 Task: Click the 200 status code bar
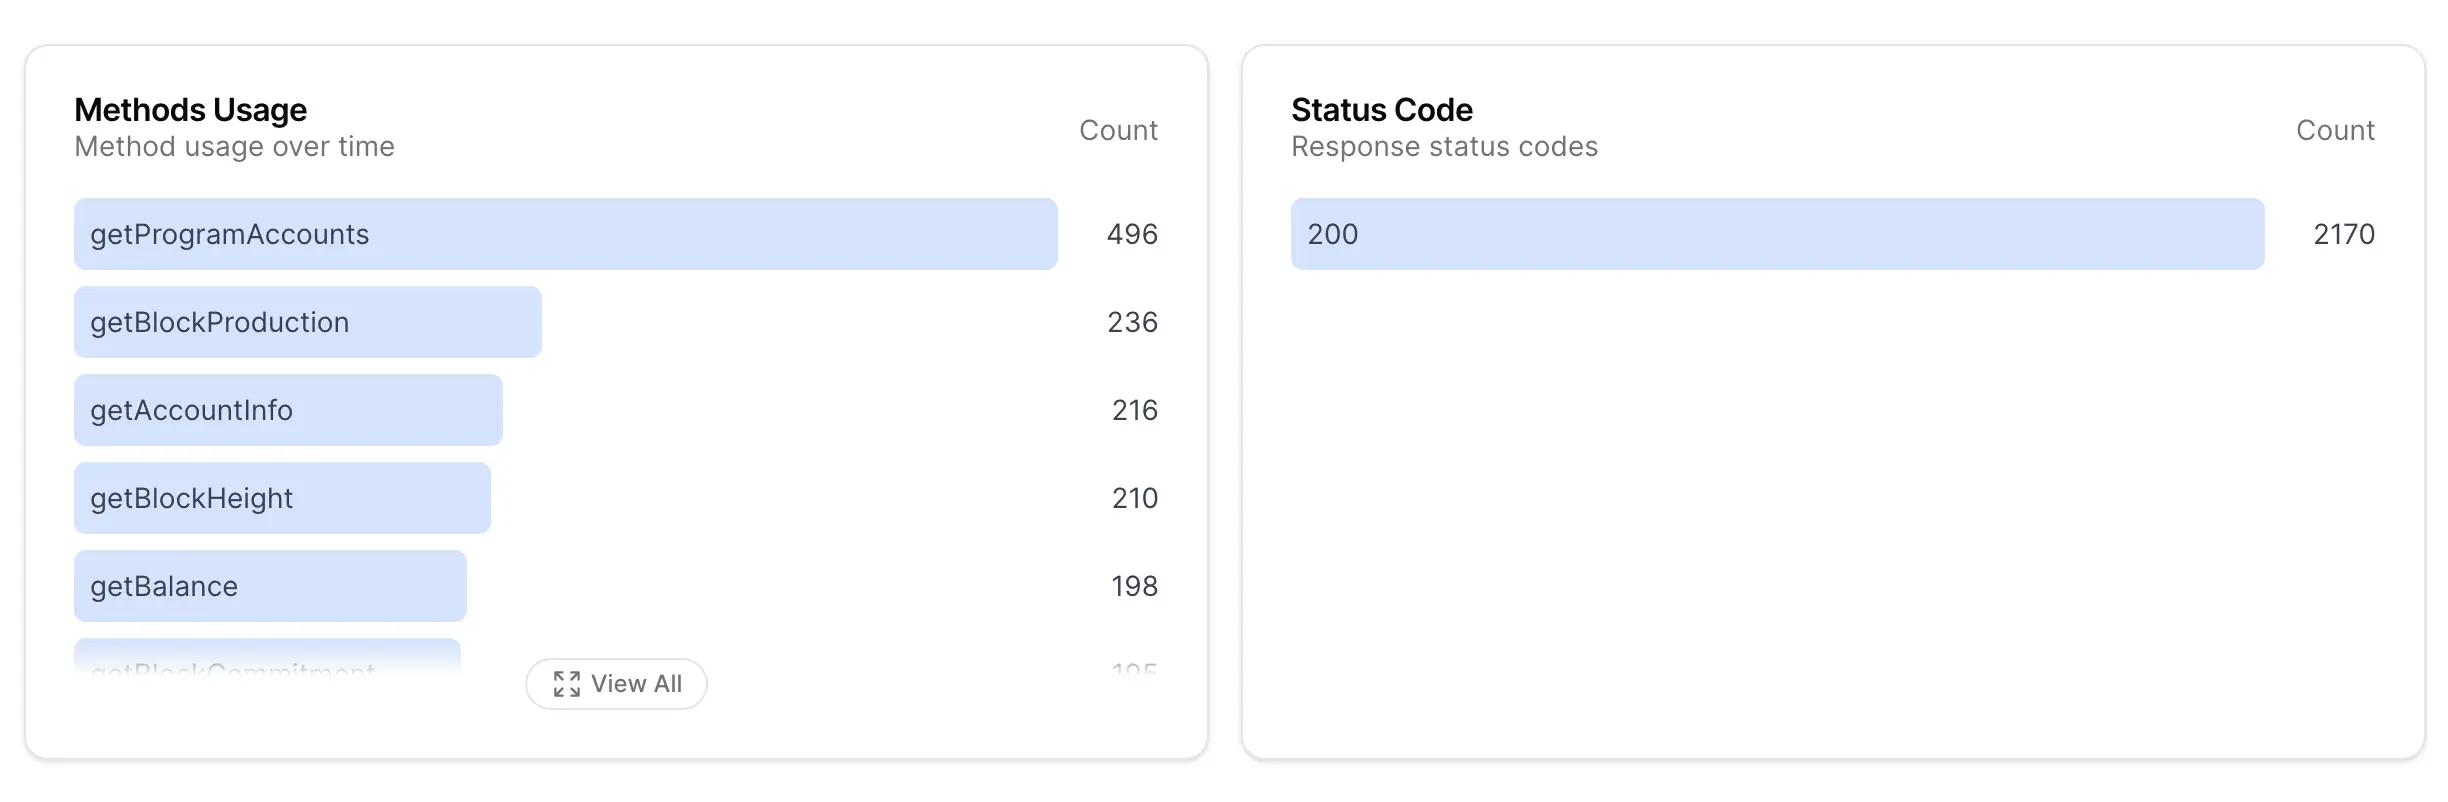coord(1778,234)
